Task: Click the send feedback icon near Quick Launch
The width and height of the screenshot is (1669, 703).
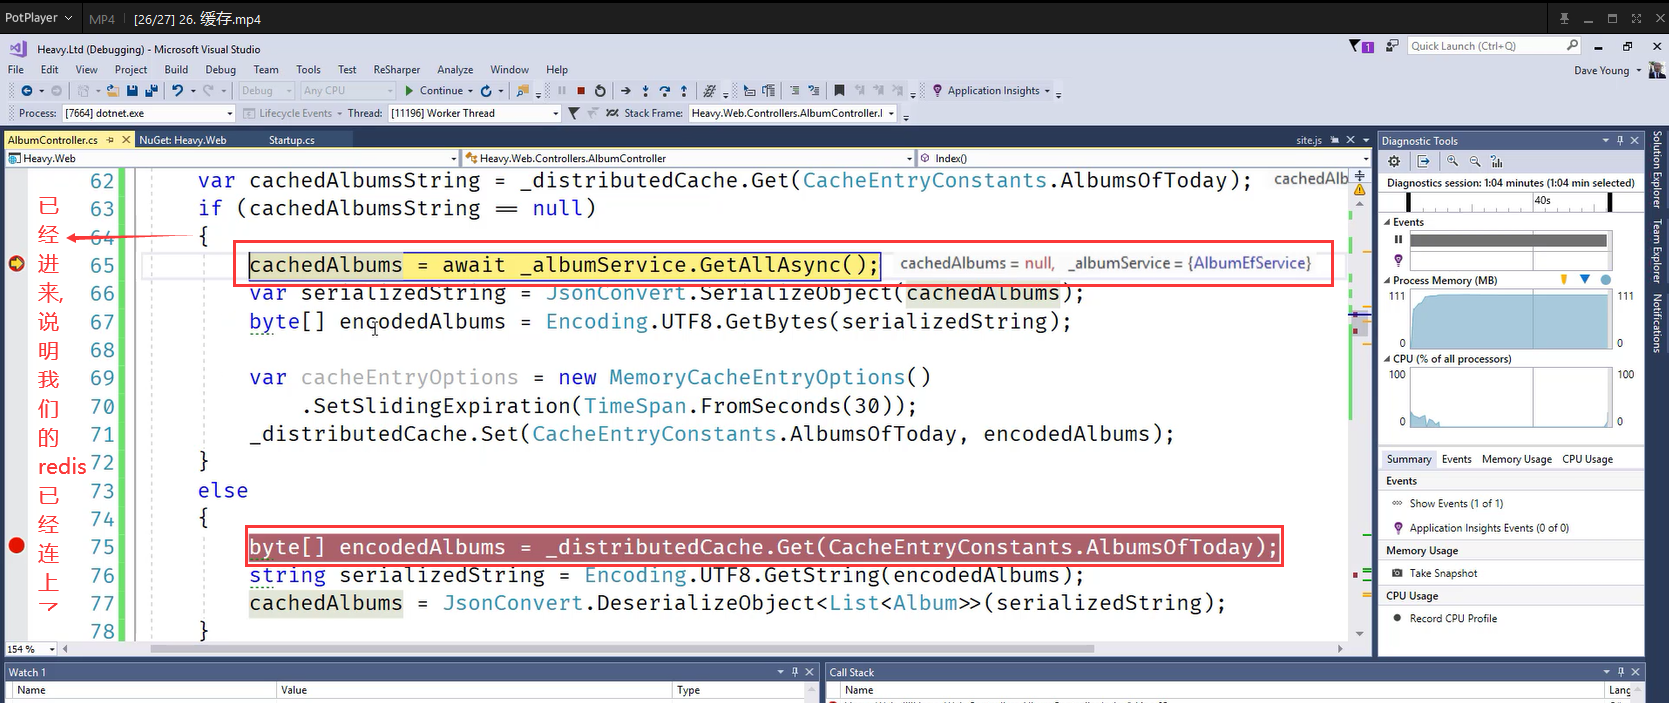Action: [x=1392, y=46]
